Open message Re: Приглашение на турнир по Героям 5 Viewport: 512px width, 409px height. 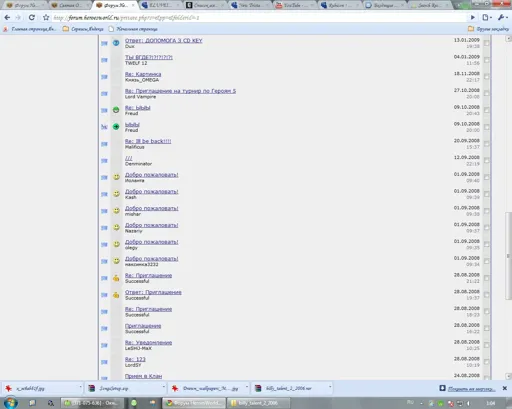coord(180,91)
